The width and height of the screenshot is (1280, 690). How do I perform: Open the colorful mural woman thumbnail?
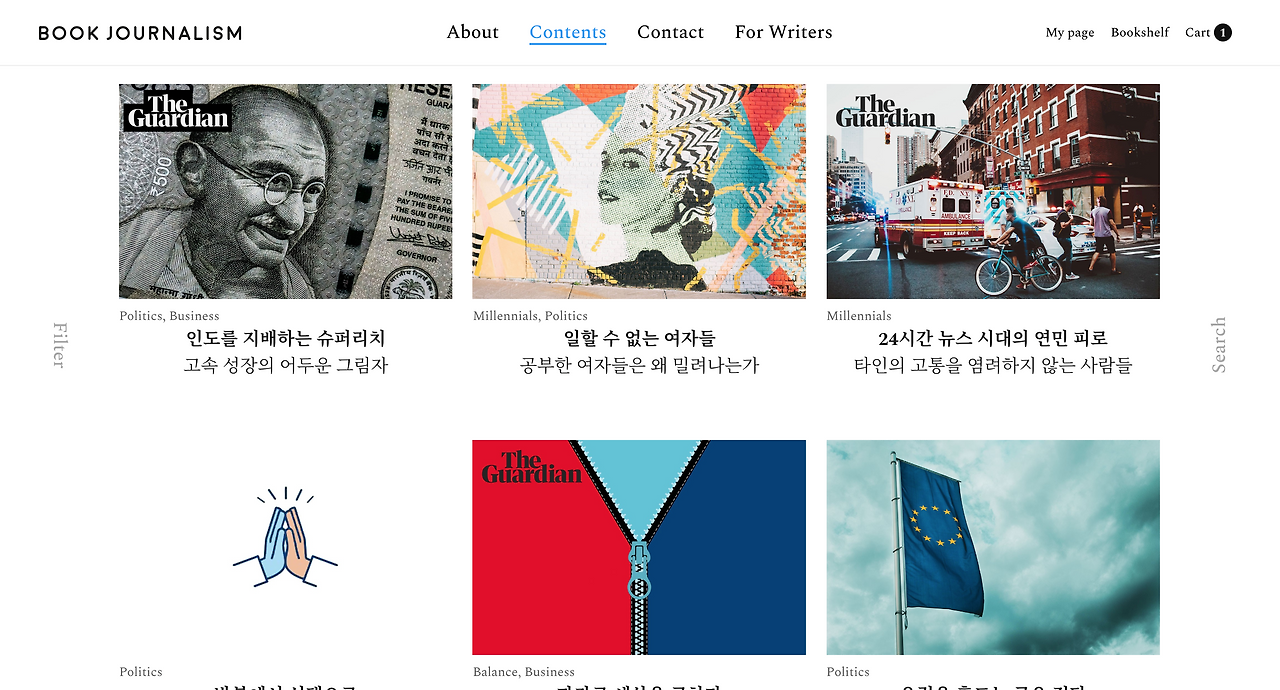click(x=639, y=191)
